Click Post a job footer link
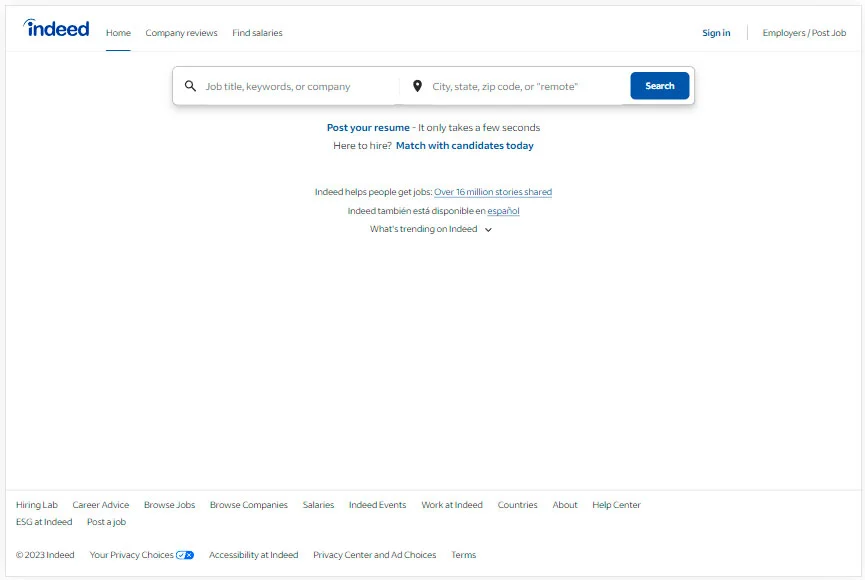Screen dimensions: 865x580 point(106,522)
